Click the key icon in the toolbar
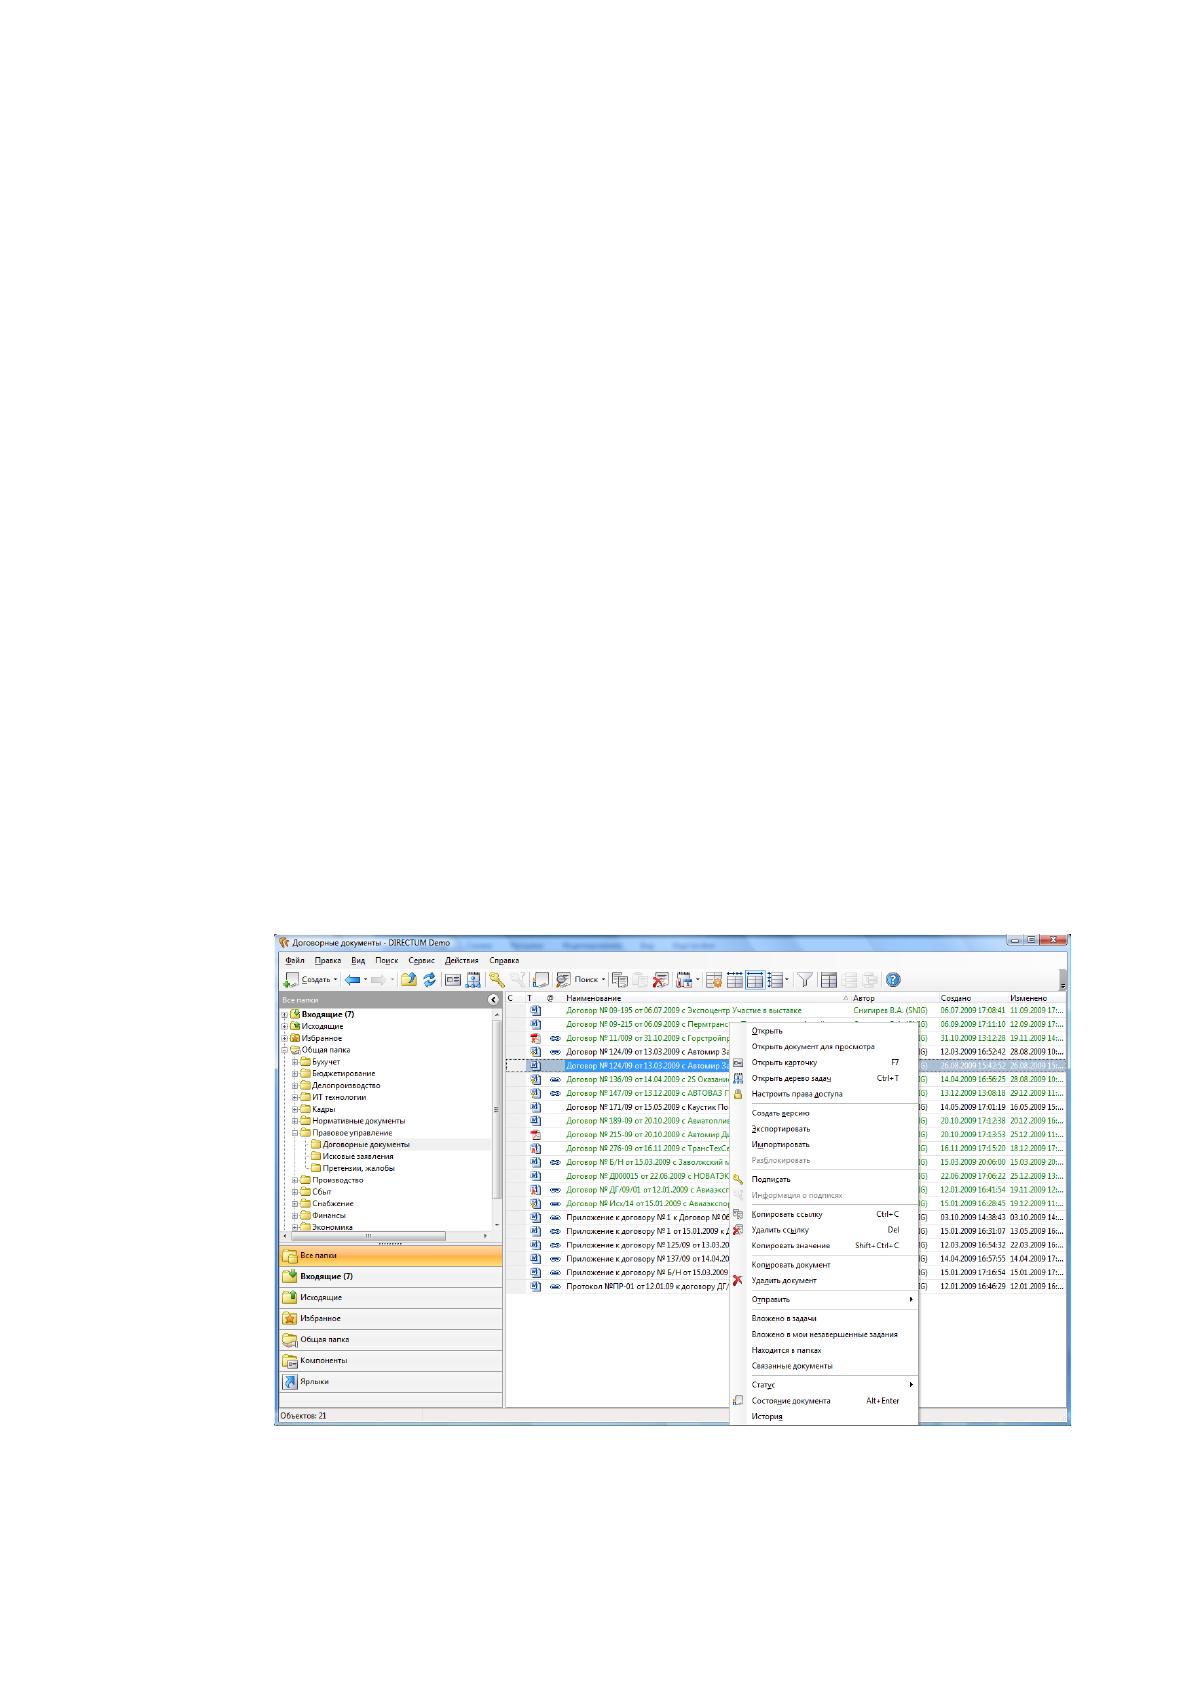1191x1684 pixels. (496, 980)
